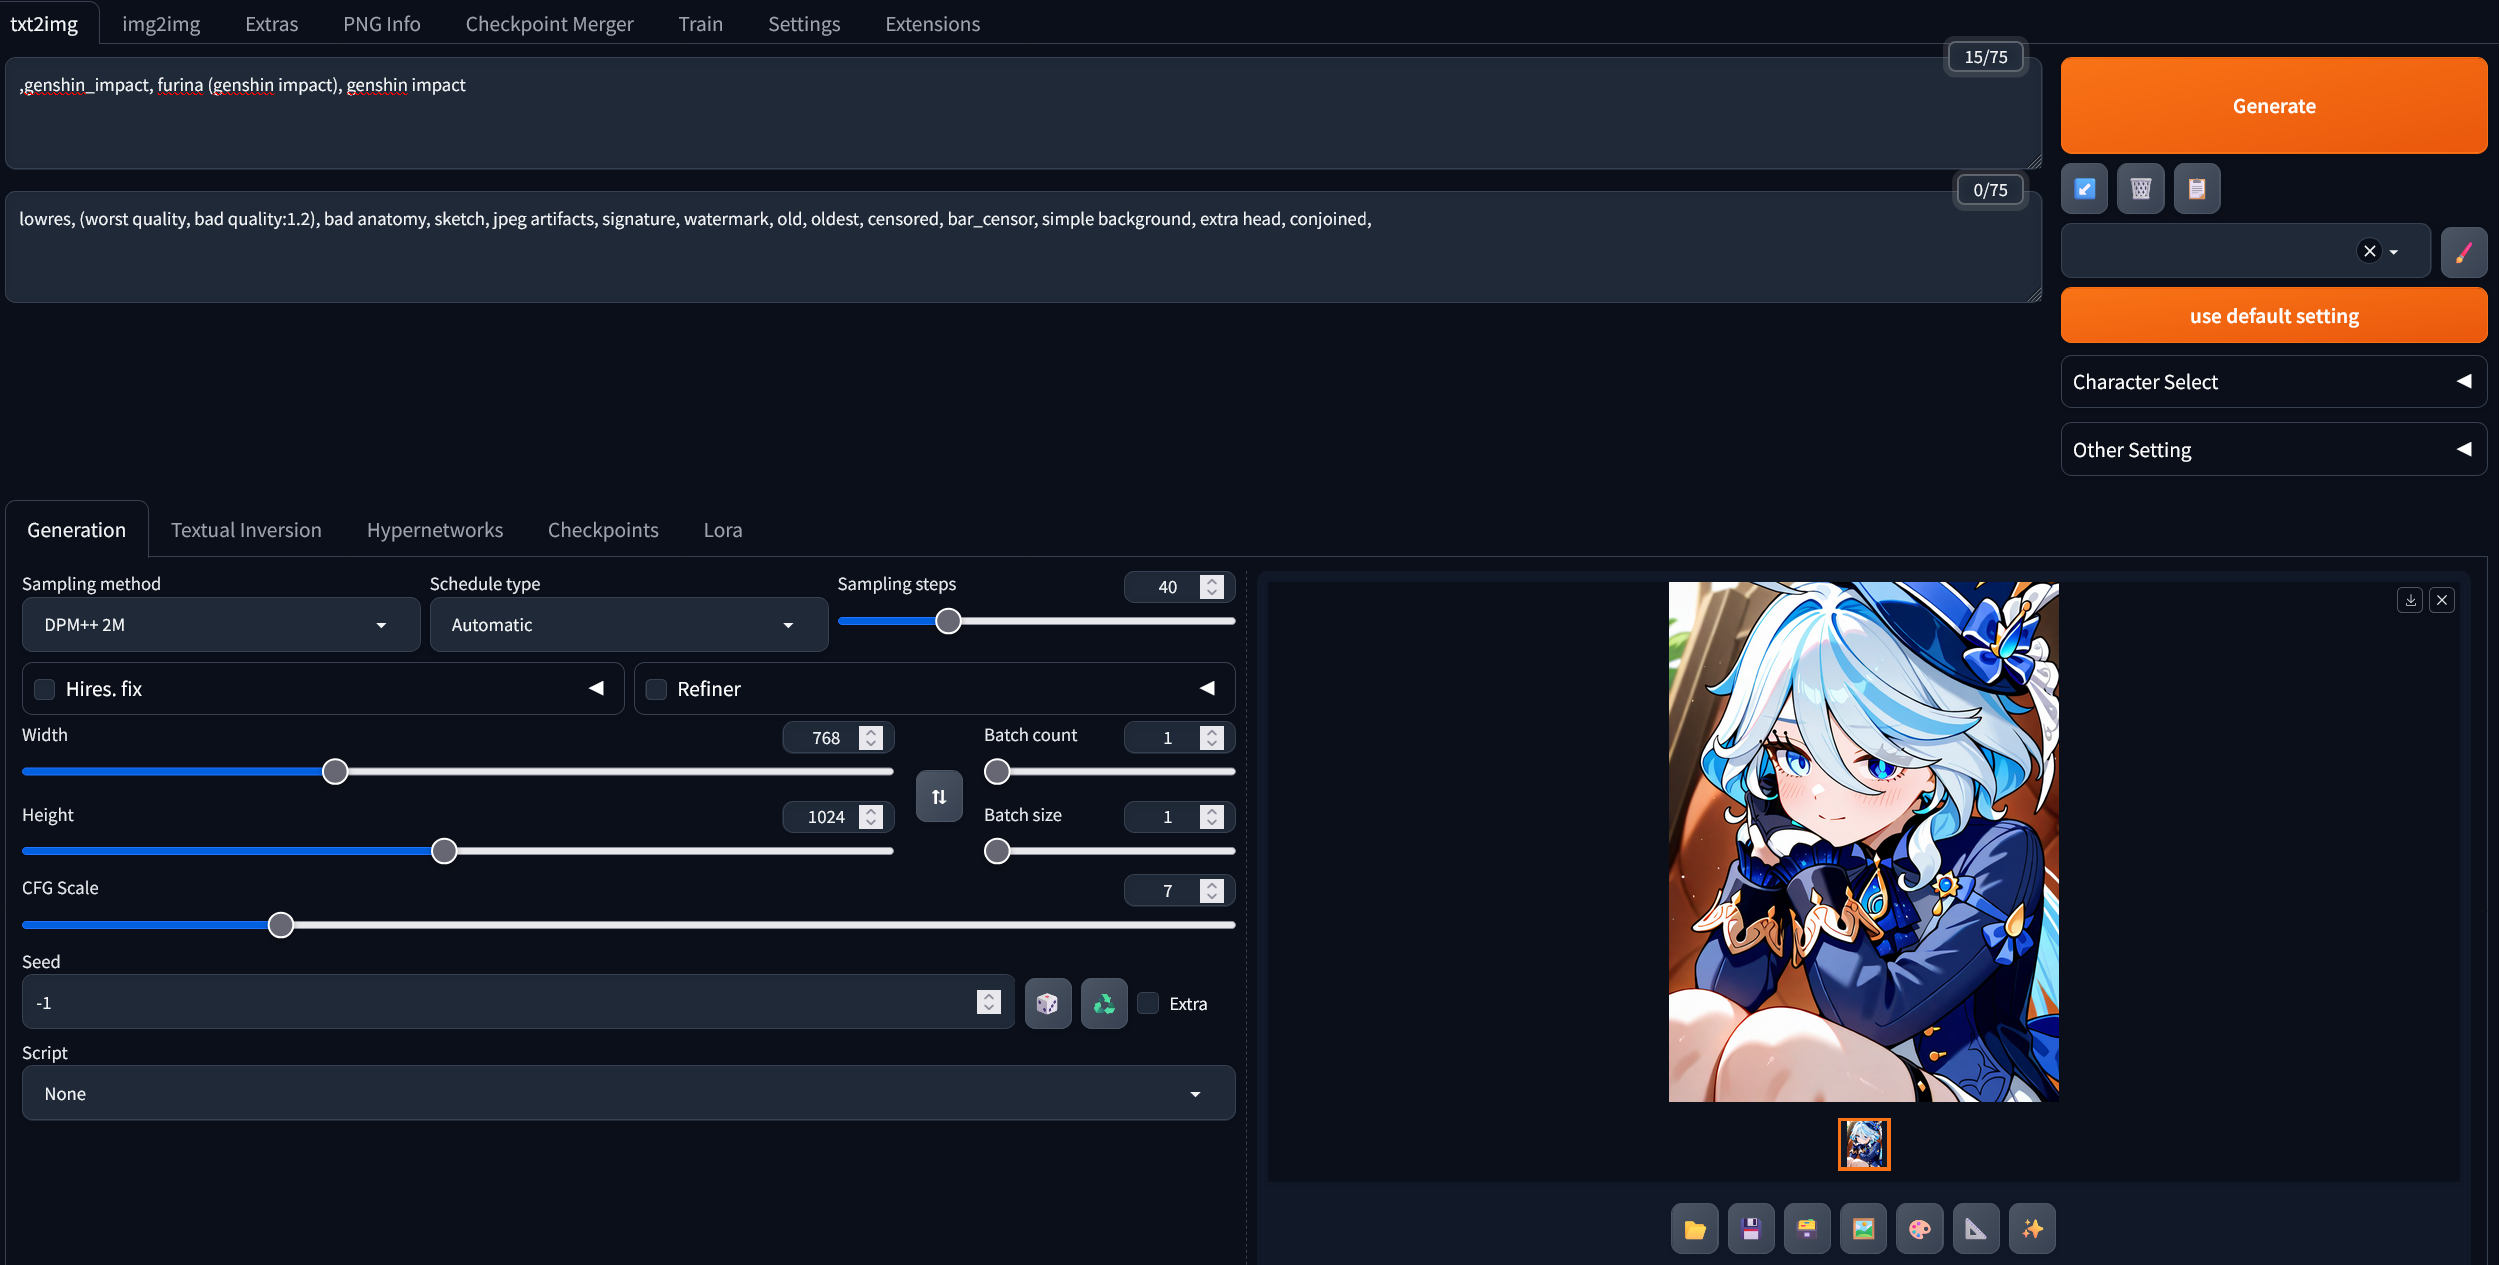Open the Lora tab
Screen dimensions: 2500x1265
pyautogui.click(x=722, y=530)
